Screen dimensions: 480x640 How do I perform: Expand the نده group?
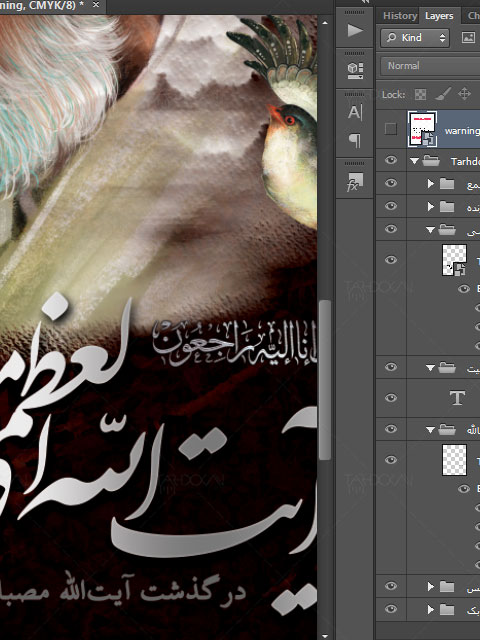point(431,207)
